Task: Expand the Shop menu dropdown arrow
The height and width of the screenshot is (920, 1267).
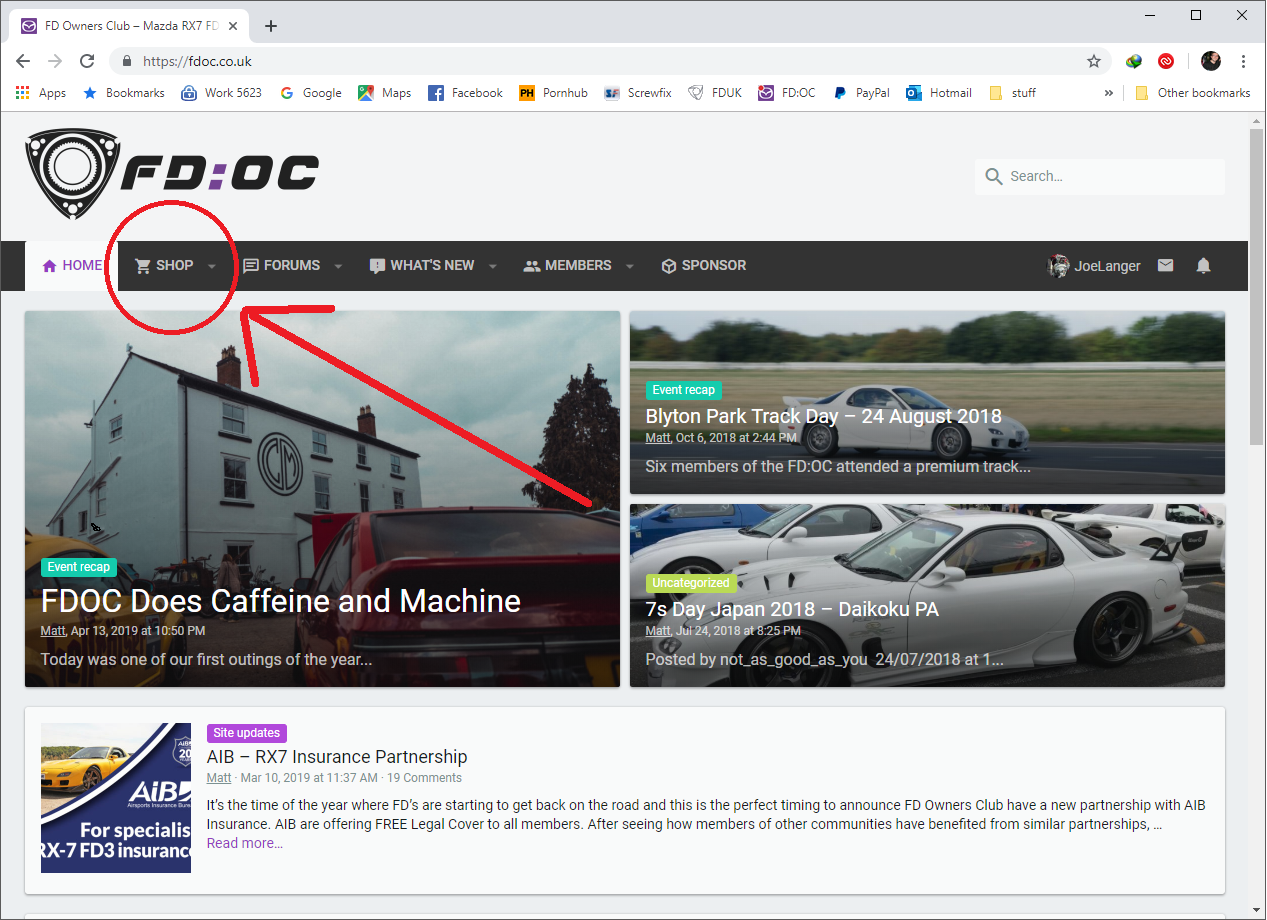Action: (x=212, y=266)
